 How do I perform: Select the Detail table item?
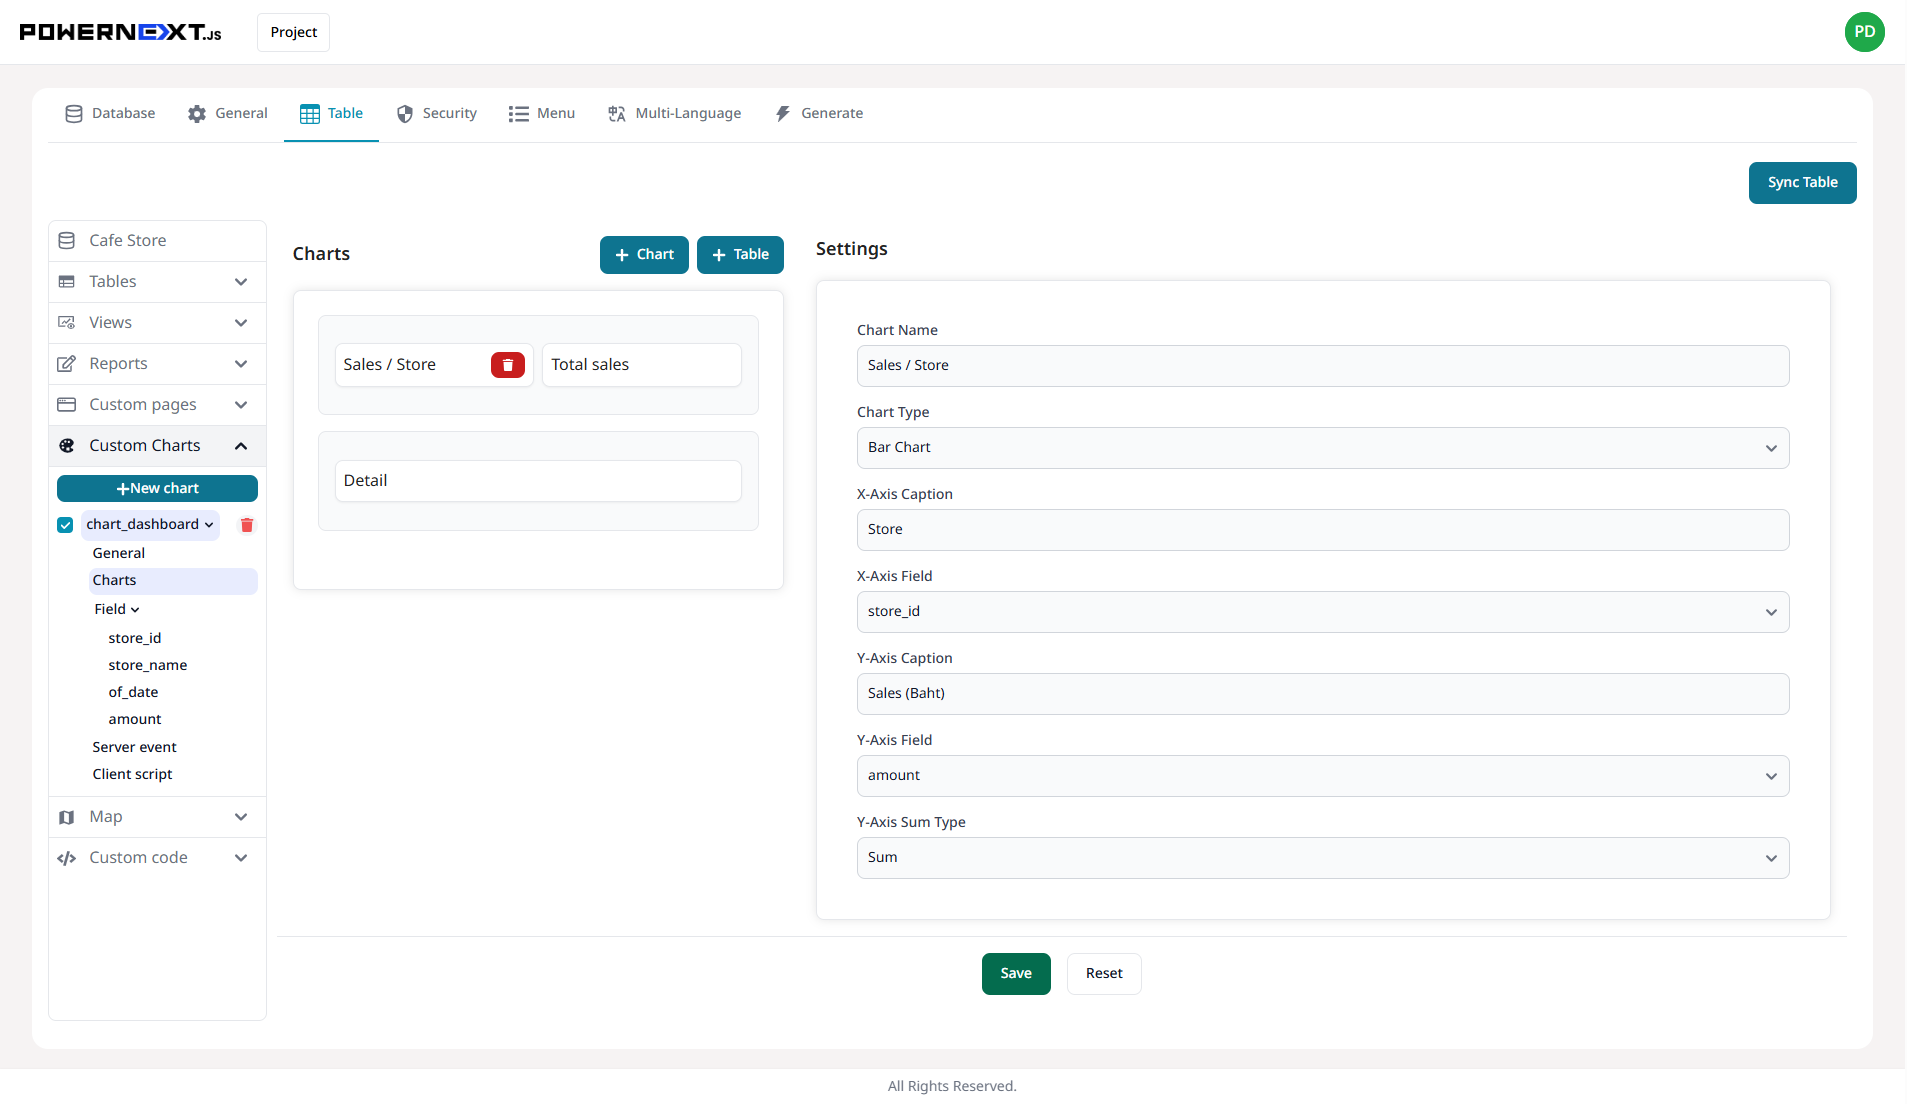tap(538, 481)
